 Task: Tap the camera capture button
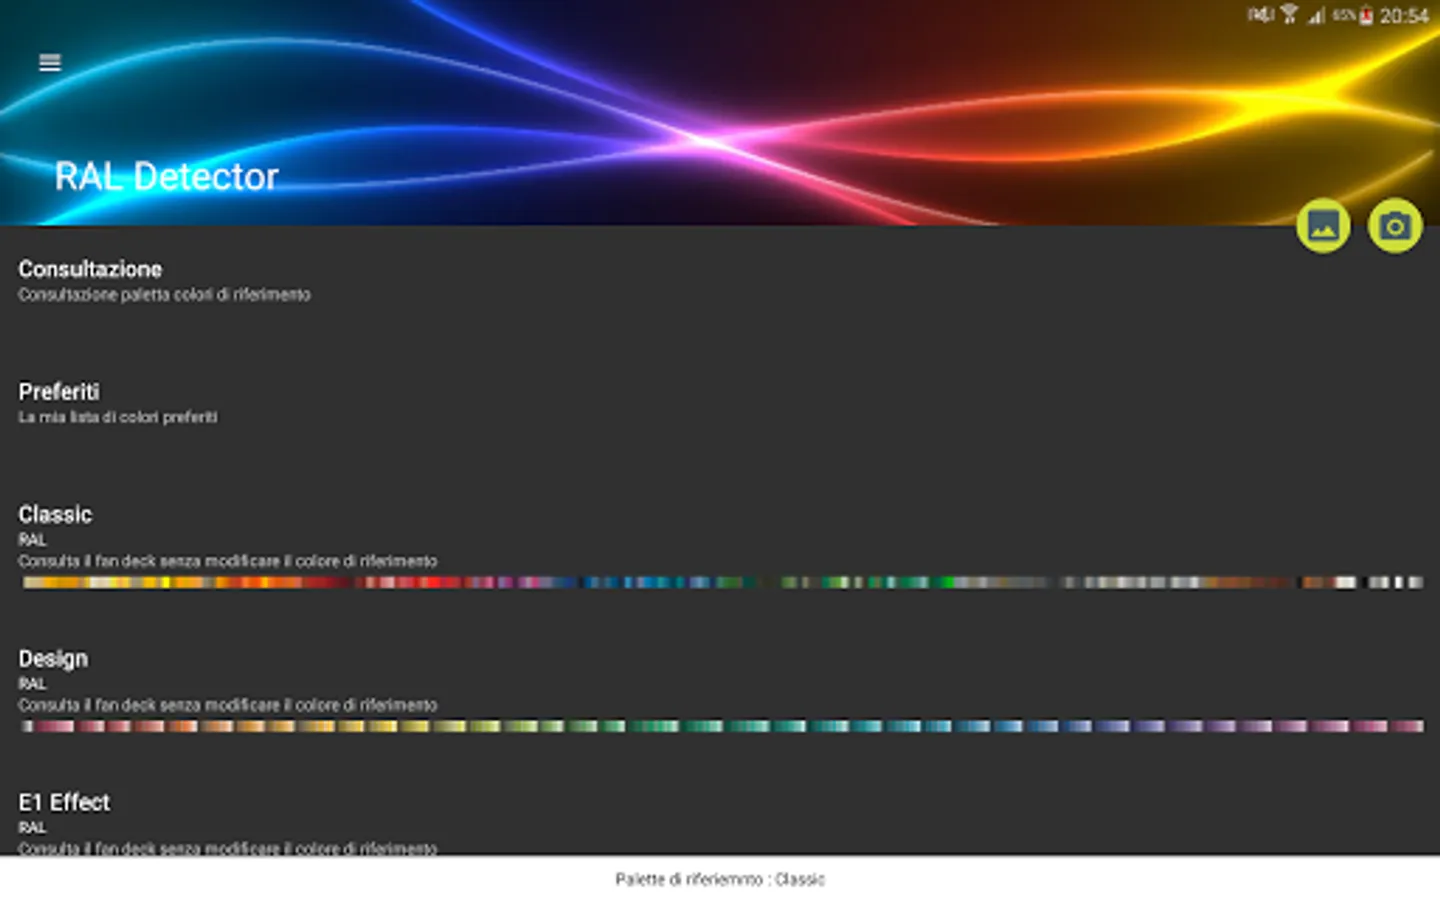[x=1395, y=226]
